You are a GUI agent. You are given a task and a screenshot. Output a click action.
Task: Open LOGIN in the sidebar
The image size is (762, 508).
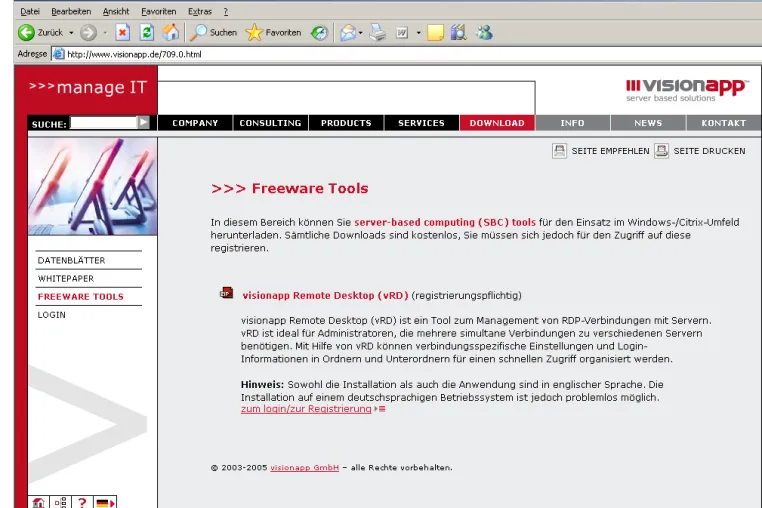pyautogui.click(x=52, y=315)
